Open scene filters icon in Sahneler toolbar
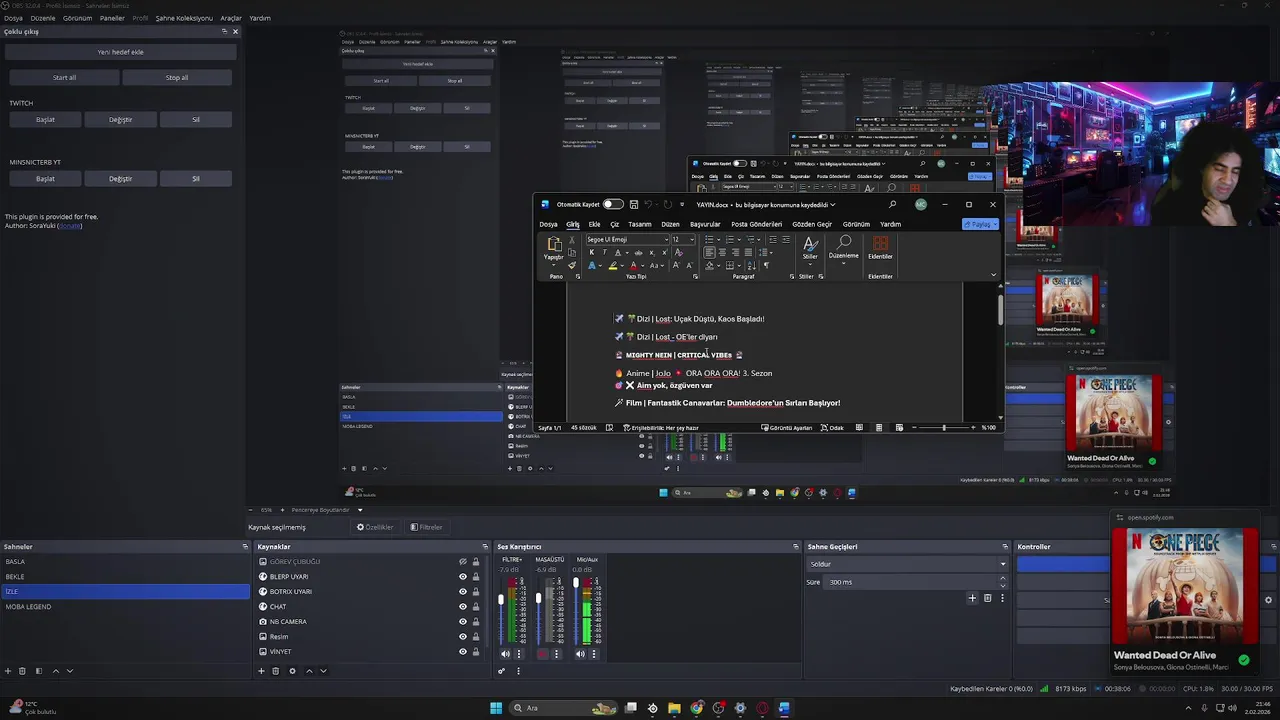This screenshot has width=1280, height=720. (39, 671)
